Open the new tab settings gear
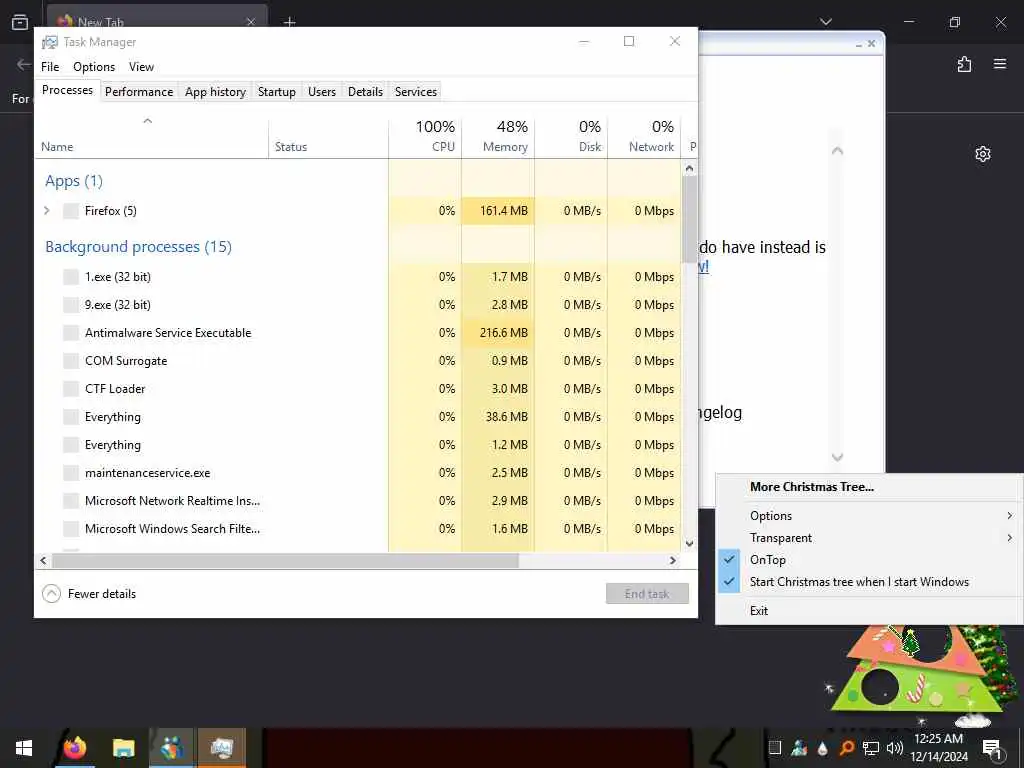Image resolution: width=1024 pixels, height=768 pixels. (983, 154)
